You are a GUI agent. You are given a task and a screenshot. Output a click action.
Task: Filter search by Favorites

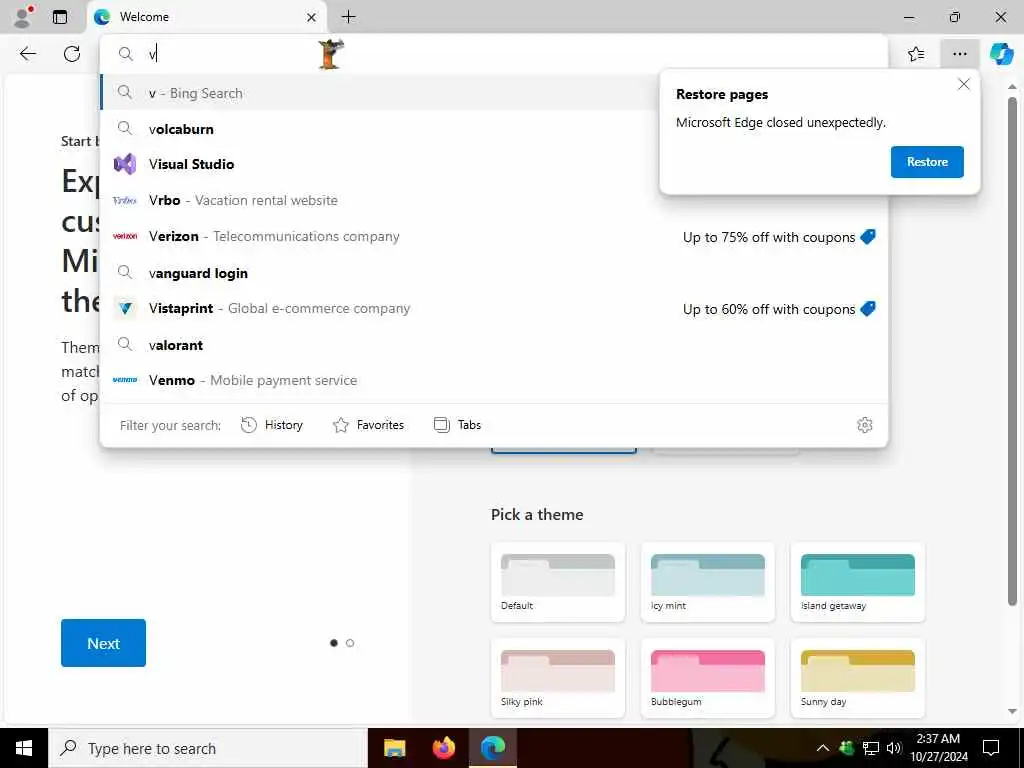(368, 425)
